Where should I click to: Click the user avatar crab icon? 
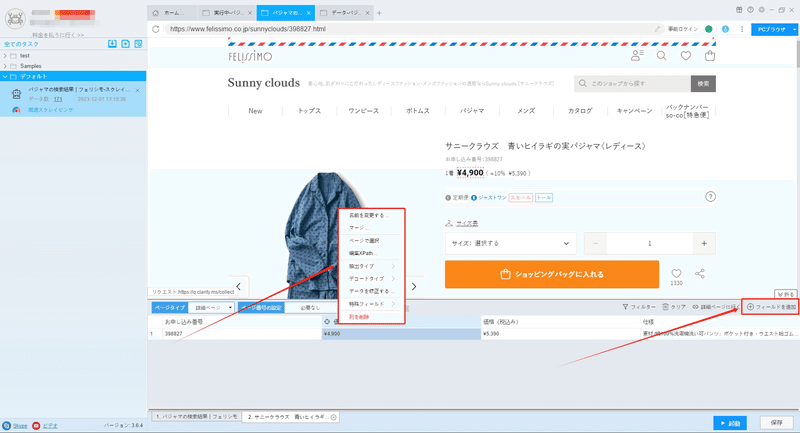pyautogui.click(x=15, y=19)
